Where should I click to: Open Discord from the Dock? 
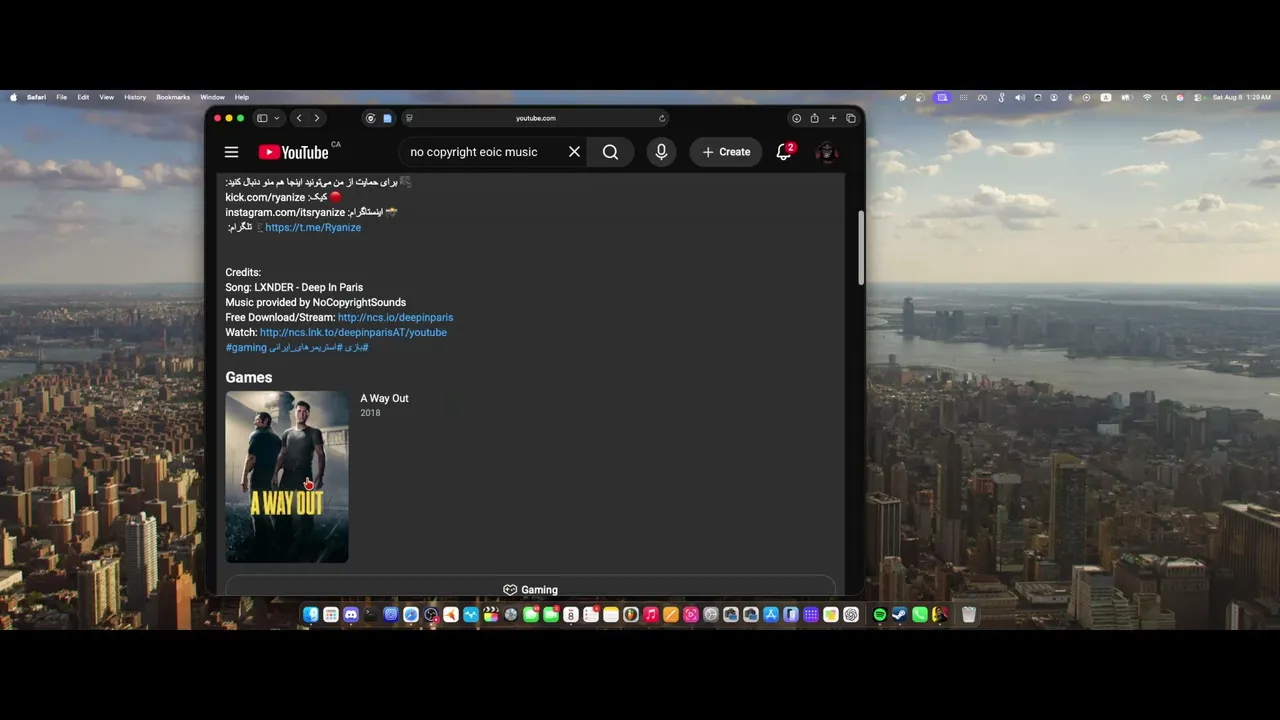(x=351, y=615)
